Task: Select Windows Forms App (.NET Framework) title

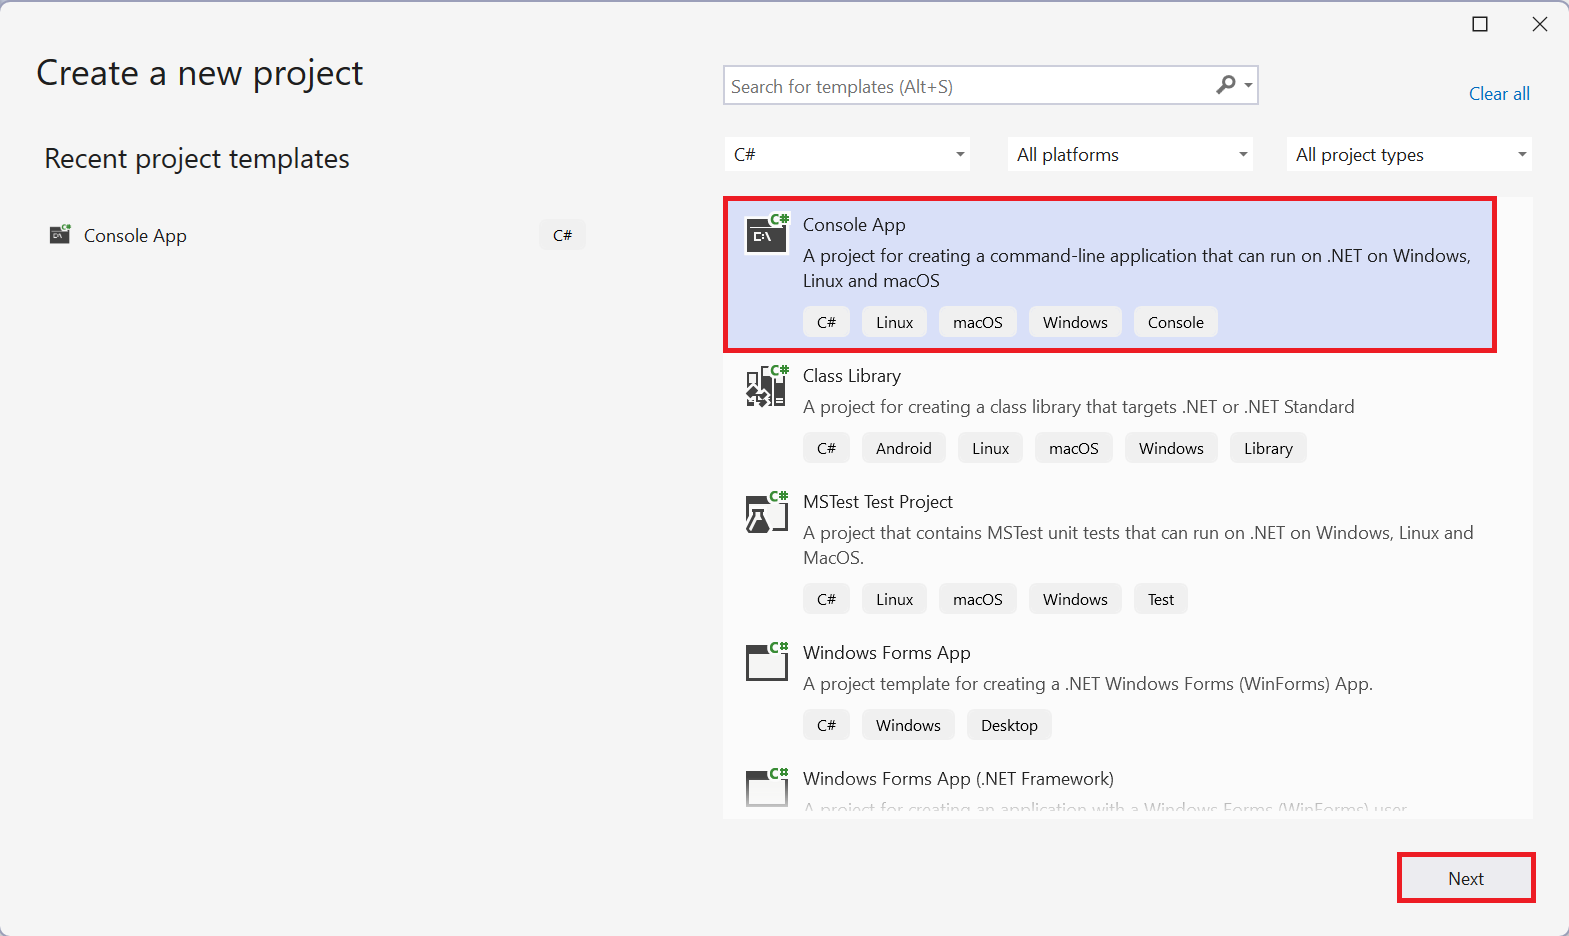Action: pos(958,779)
